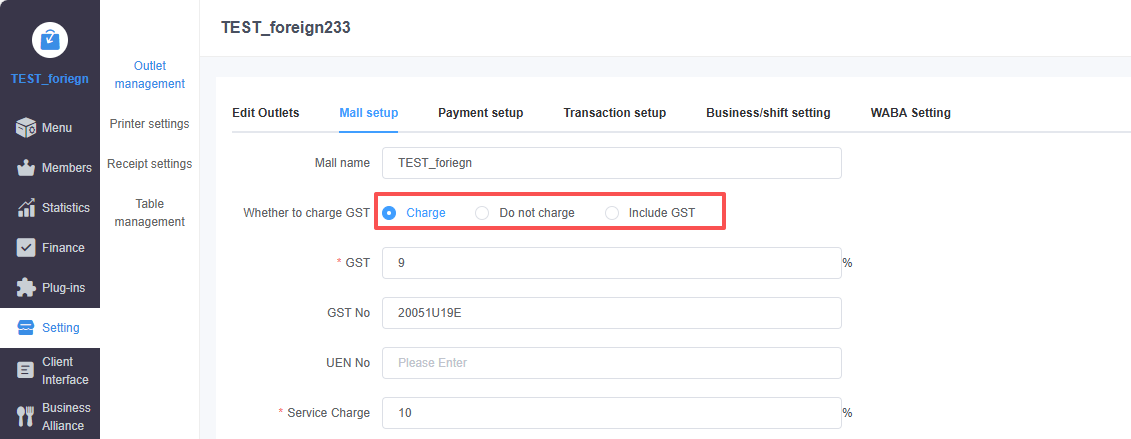This screenshot has height=439, width=1131.
Task: Choose the Do not charge option
Action: (x=482, y=213)
